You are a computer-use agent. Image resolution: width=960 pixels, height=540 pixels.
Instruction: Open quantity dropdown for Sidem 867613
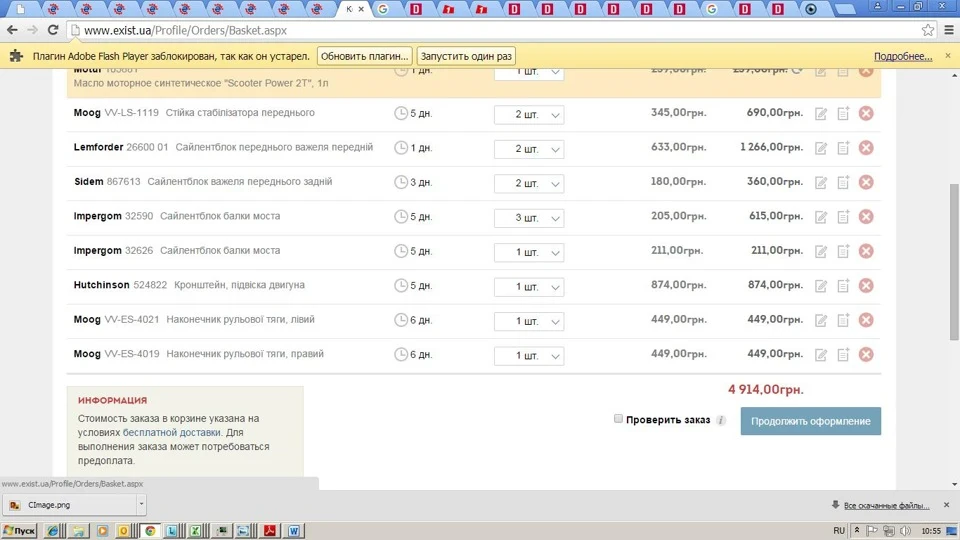click(x=529, y=183)
